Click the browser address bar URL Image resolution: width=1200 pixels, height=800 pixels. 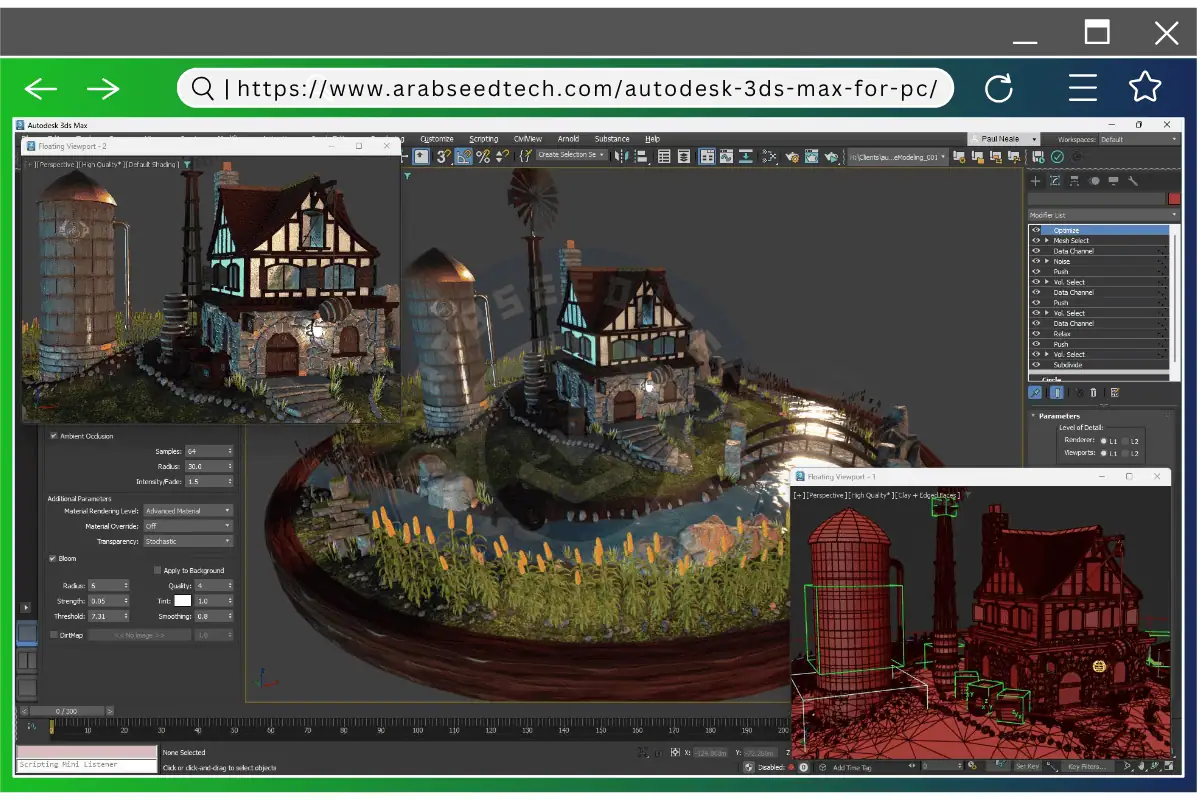[x=587, y=89]
